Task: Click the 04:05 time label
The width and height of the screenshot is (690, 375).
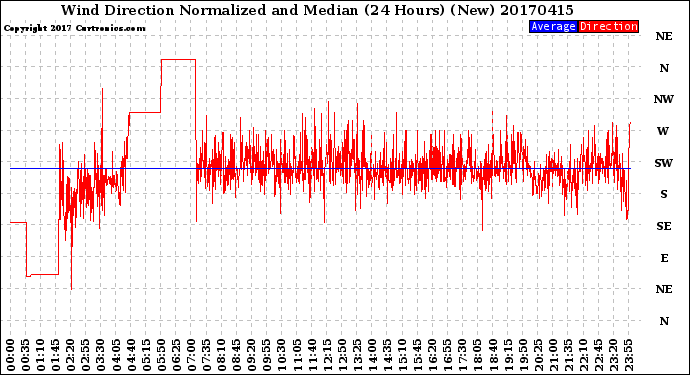Action: tap(117, 355)
